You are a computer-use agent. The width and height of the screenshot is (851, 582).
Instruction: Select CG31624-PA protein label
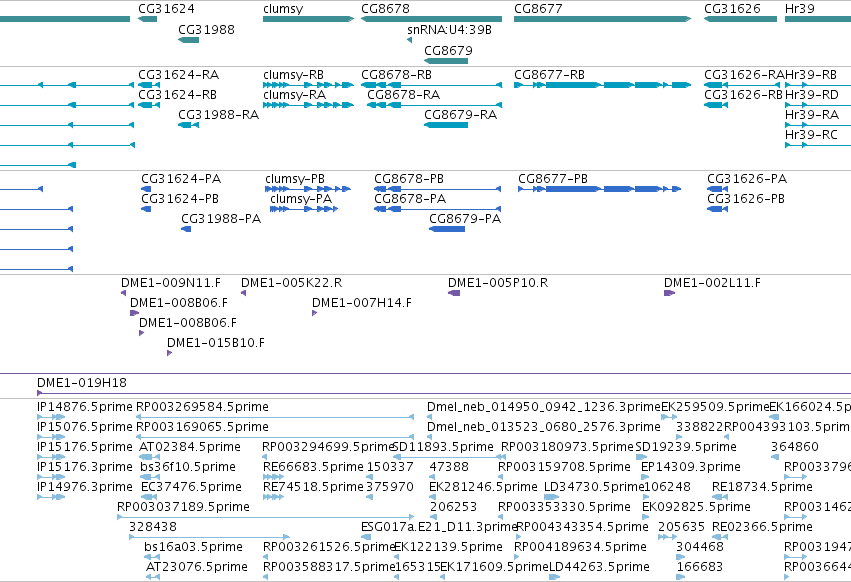pos(181,179)
